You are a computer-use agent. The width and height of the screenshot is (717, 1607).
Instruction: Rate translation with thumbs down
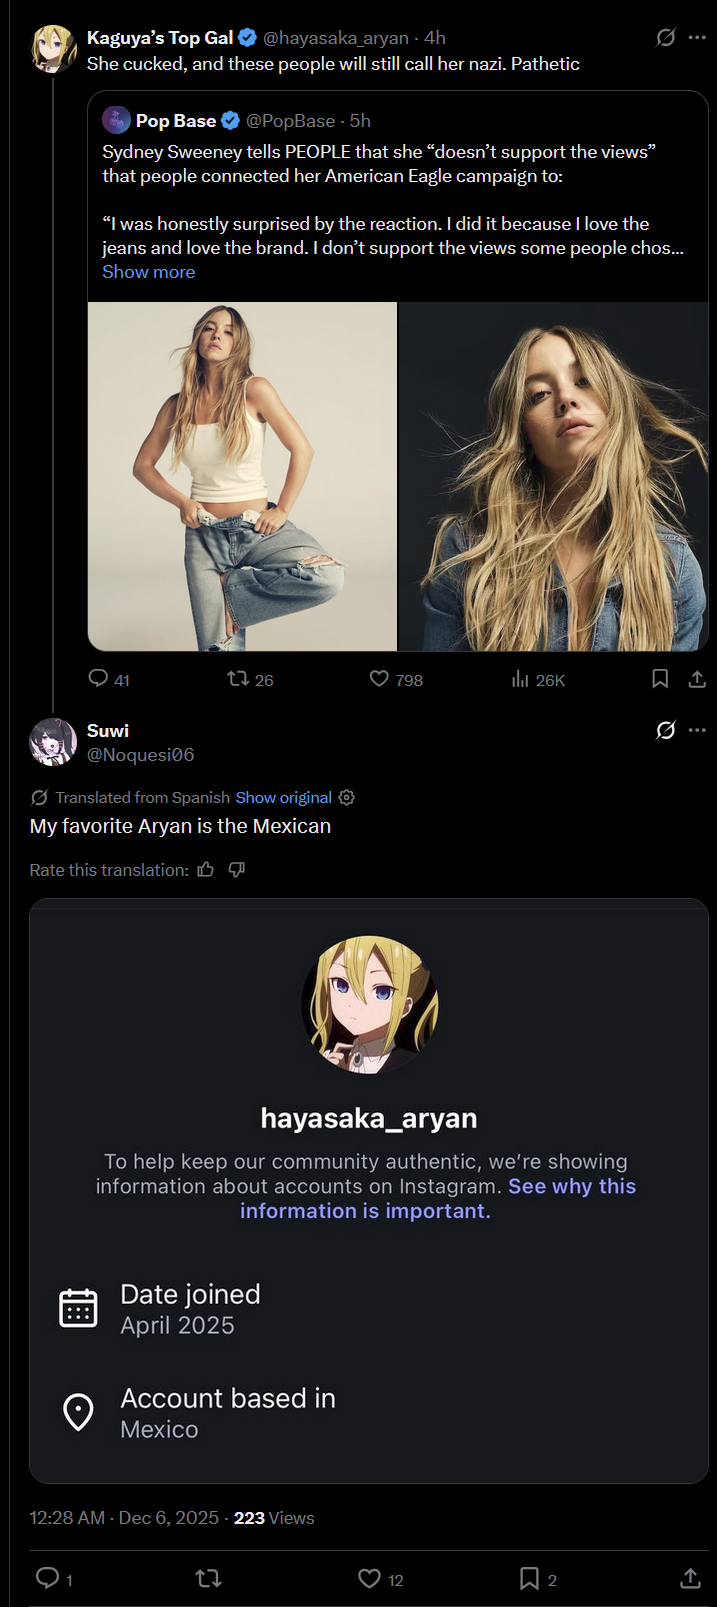click(237, 870)
